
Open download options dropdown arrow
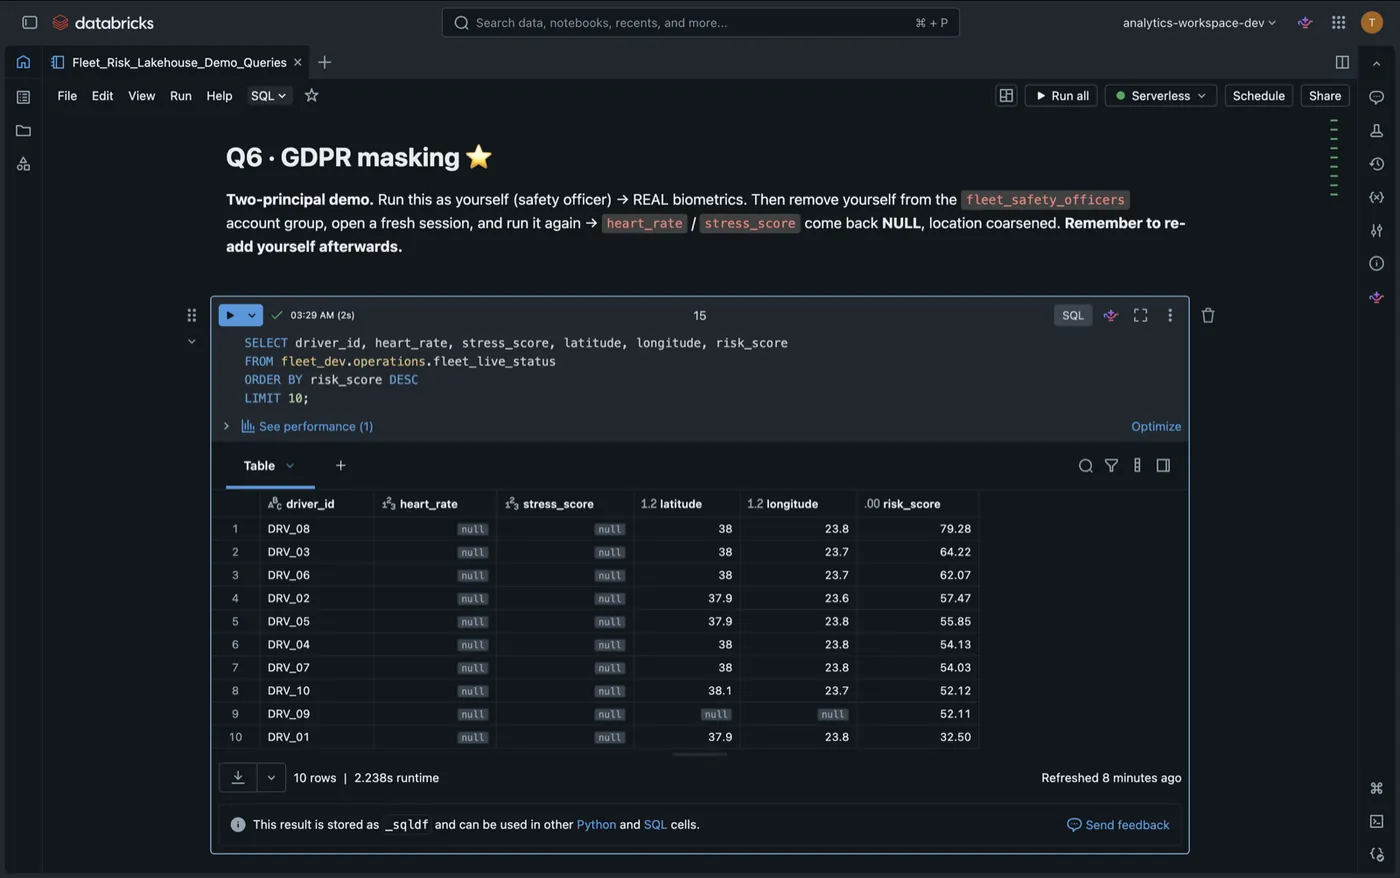pos(271,777)
